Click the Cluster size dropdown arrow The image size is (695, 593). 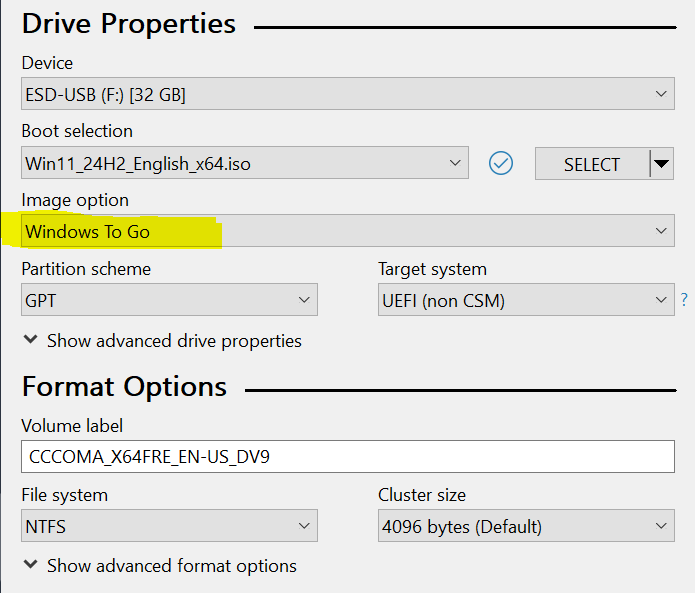click(x=660, y=526)
